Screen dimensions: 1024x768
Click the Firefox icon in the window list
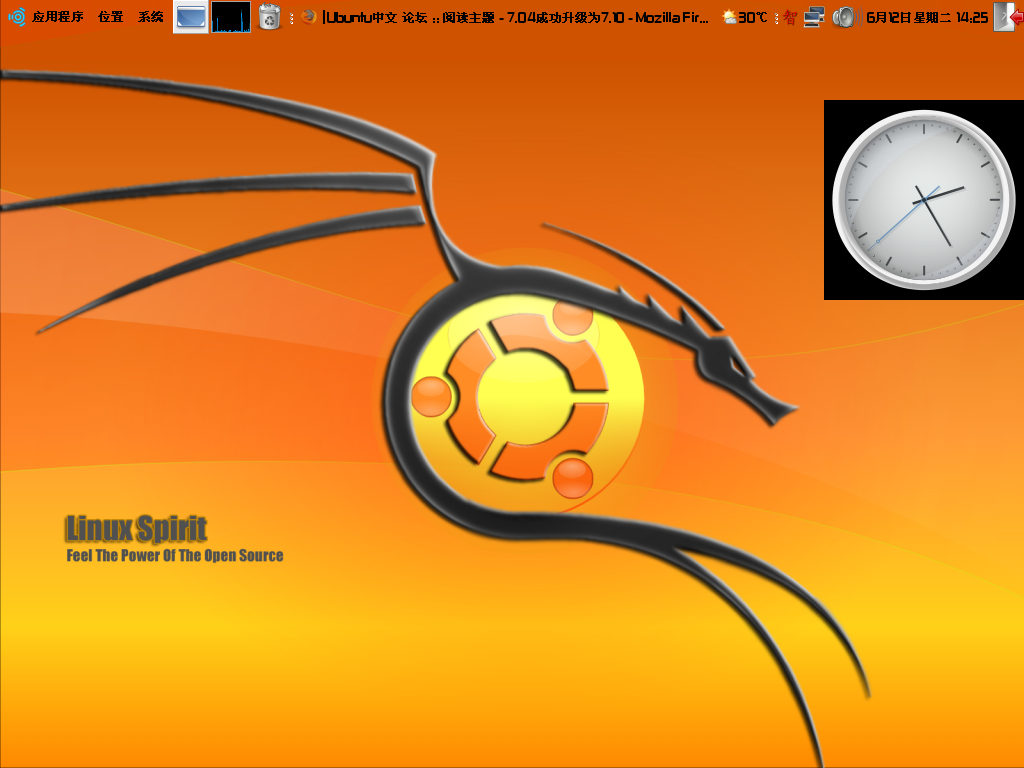pyautogui.click(x=309, y=17)
